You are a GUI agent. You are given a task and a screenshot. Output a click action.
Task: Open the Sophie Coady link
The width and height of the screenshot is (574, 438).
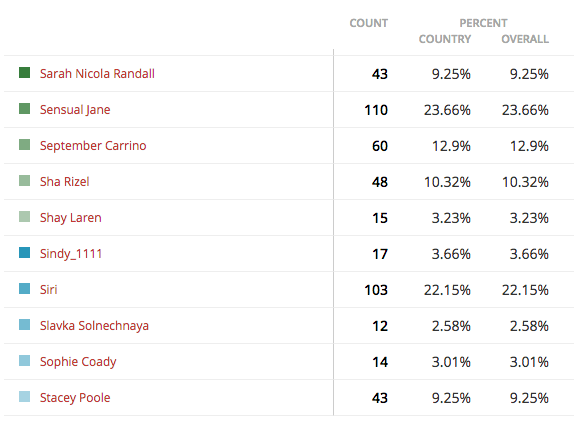click(x=78, y=361)
